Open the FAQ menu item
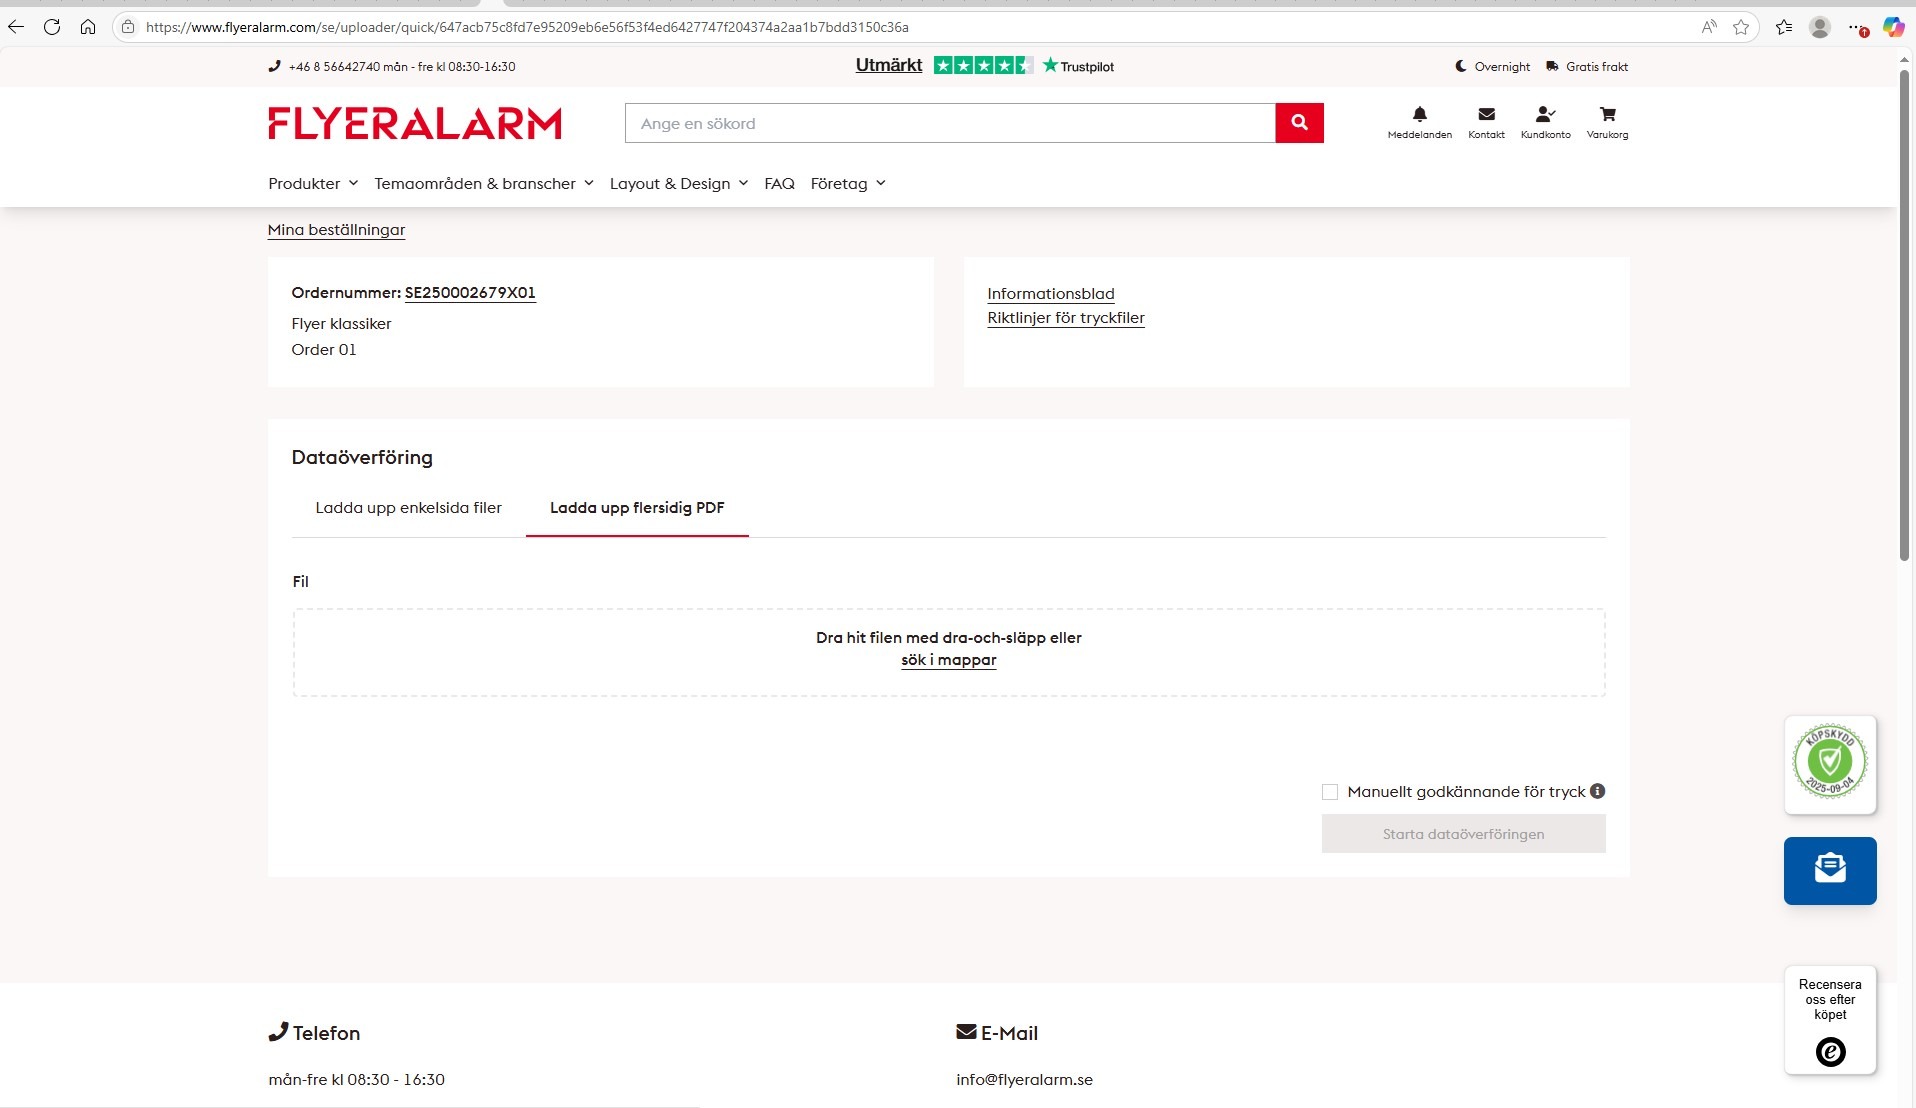This screenshot has height=1108, width=1916. pyautogui.click(x=779, y=184)
